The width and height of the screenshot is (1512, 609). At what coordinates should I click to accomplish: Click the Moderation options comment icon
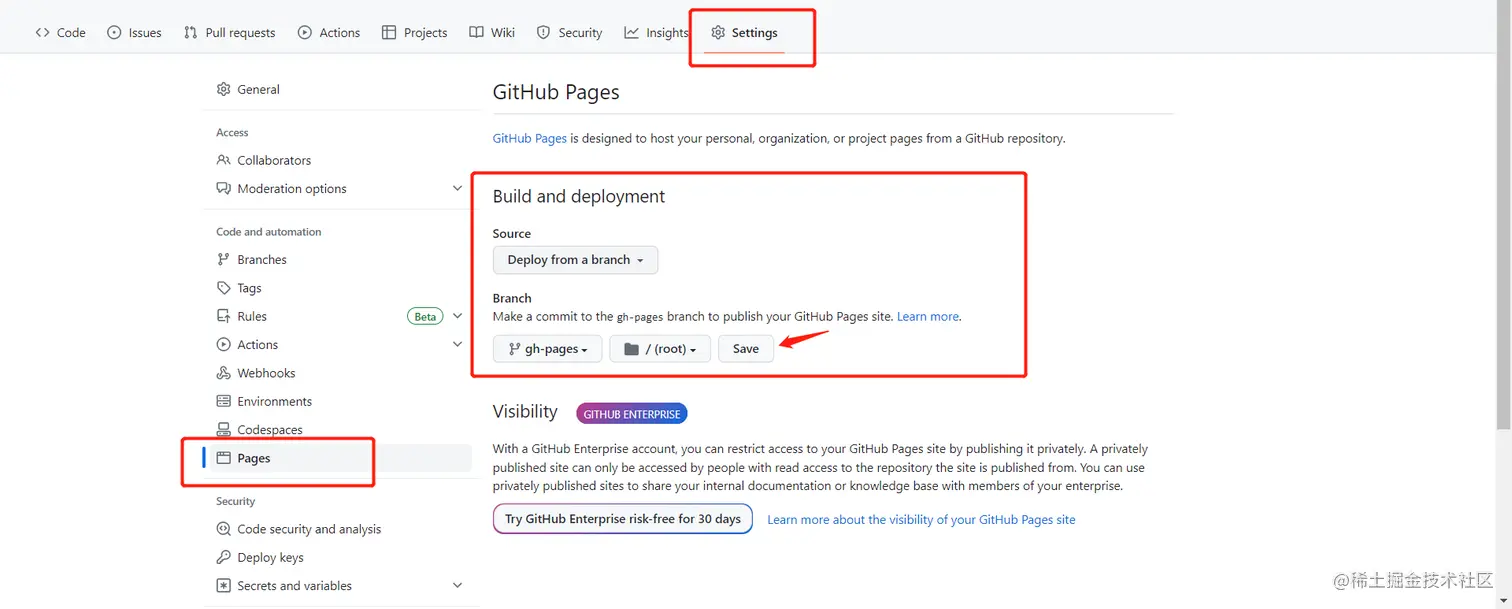tap(224, 188)
